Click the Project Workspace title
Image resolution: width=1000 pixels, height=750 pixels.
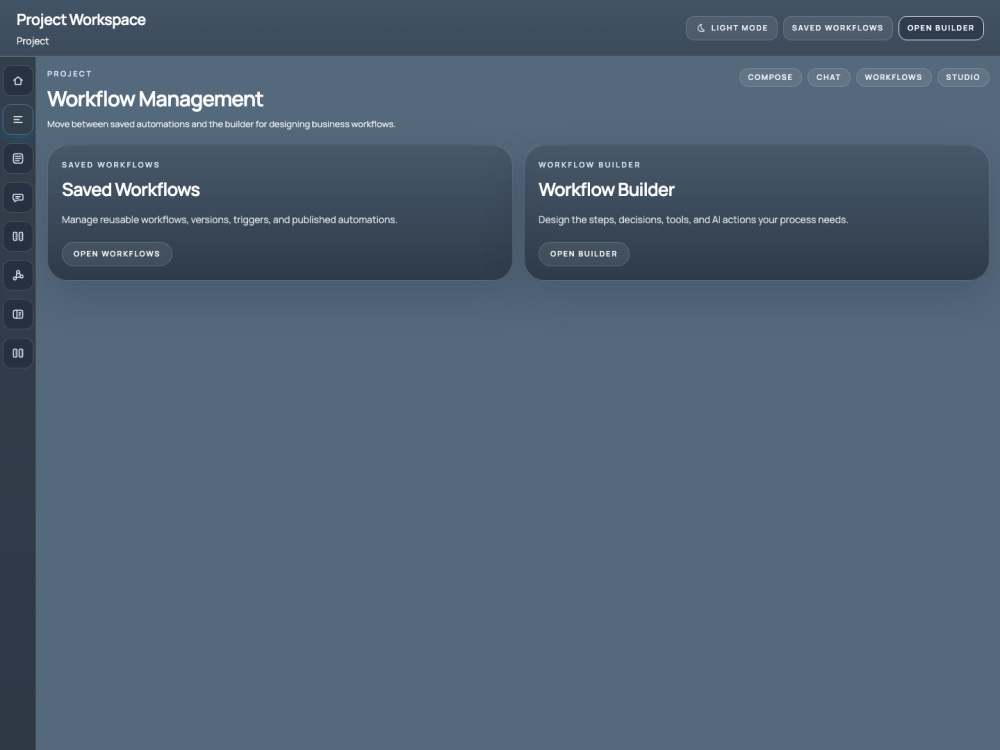coord(81,20)
